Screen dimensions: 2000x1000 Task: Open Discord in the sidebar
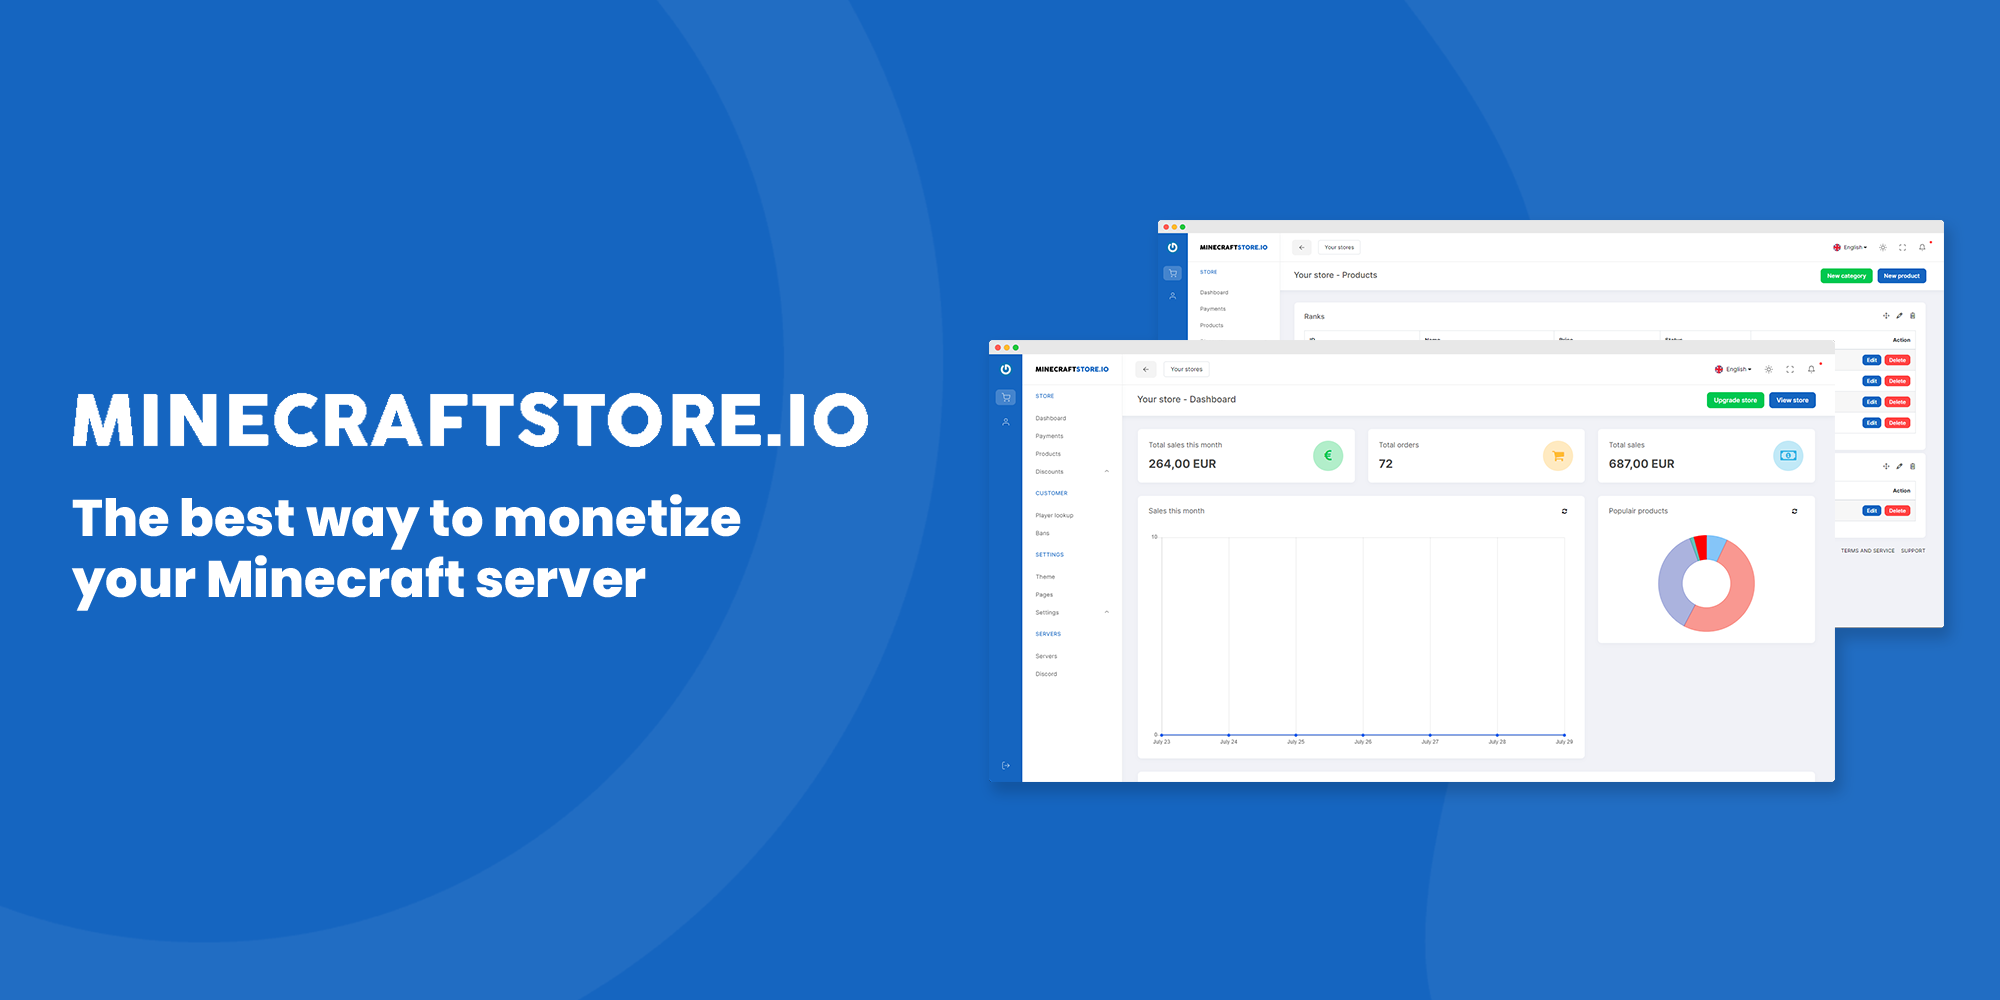pyautogui.click(x=1046, y=674)
